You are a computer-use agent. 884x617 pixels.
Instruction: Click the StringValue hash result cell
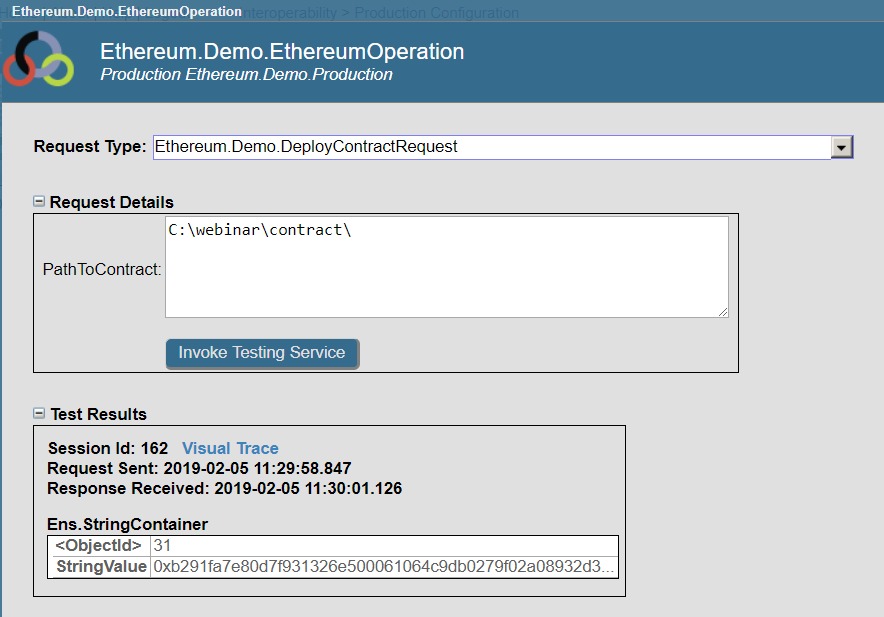383,567
